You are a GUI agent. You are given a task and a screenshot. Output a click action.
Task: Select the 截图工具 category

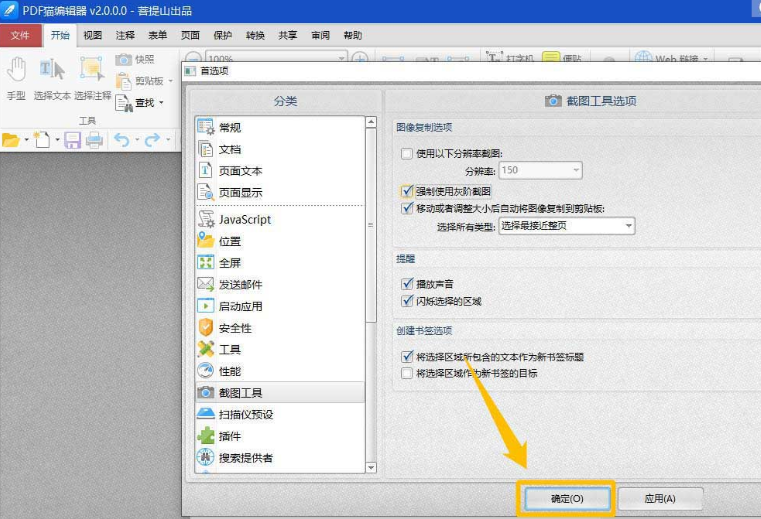(280, 392)
